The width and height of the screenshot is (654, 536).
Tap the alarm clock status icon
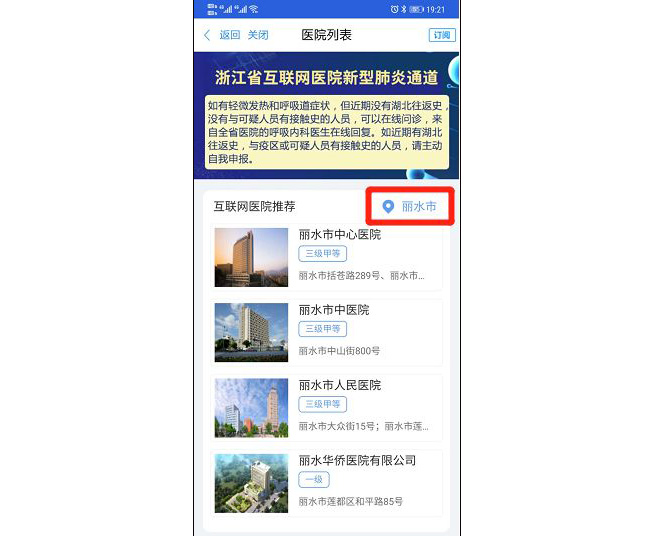pos(395,9)
